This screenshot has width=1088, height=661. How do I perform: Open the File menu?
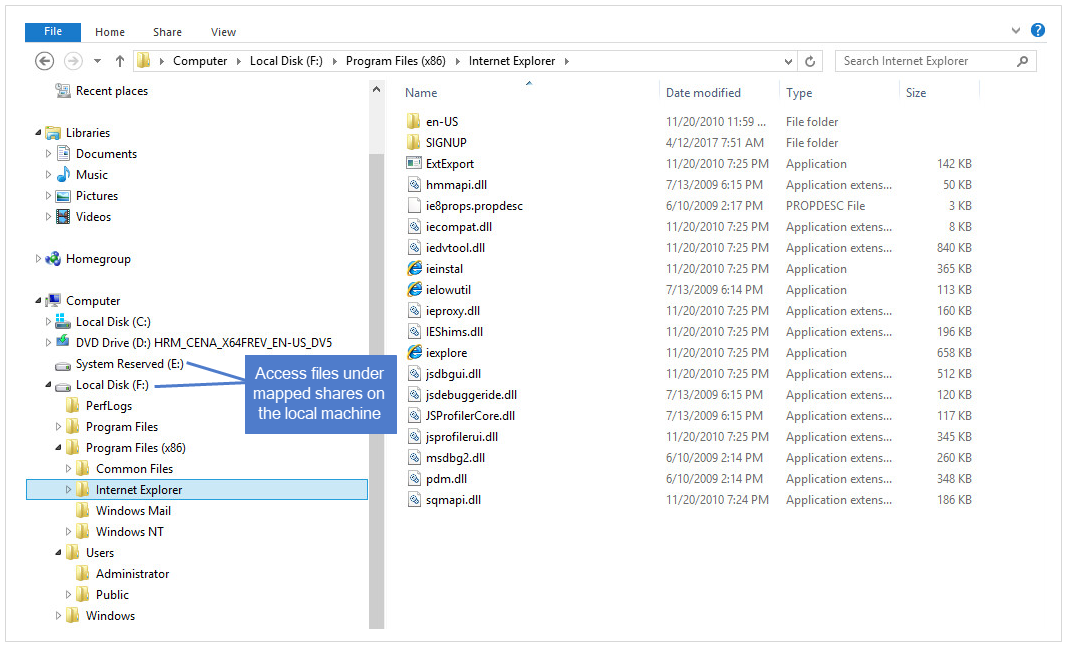pyautogui.click(x=53, y=32)
